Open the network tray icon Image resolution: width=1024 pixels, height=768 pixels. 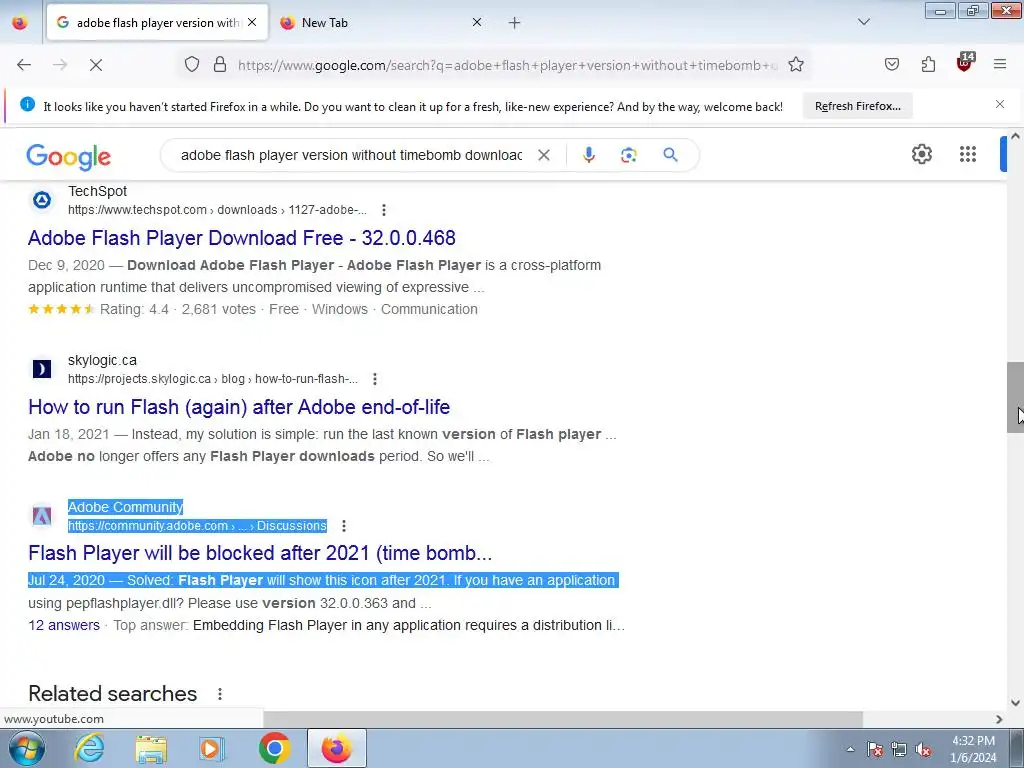(899, 749)
